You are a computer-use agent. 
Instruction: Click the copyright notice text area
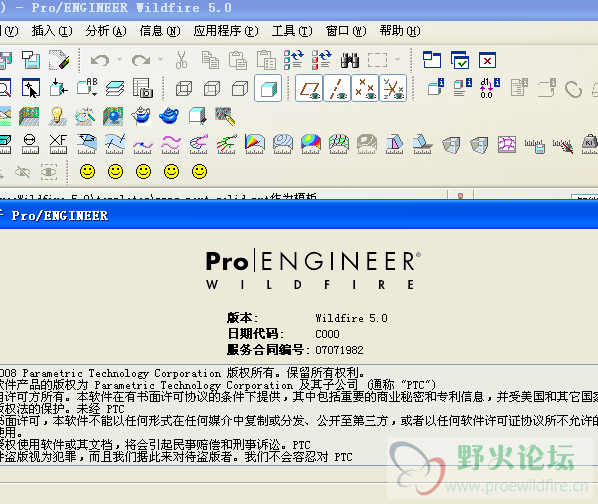pos(299,415)
